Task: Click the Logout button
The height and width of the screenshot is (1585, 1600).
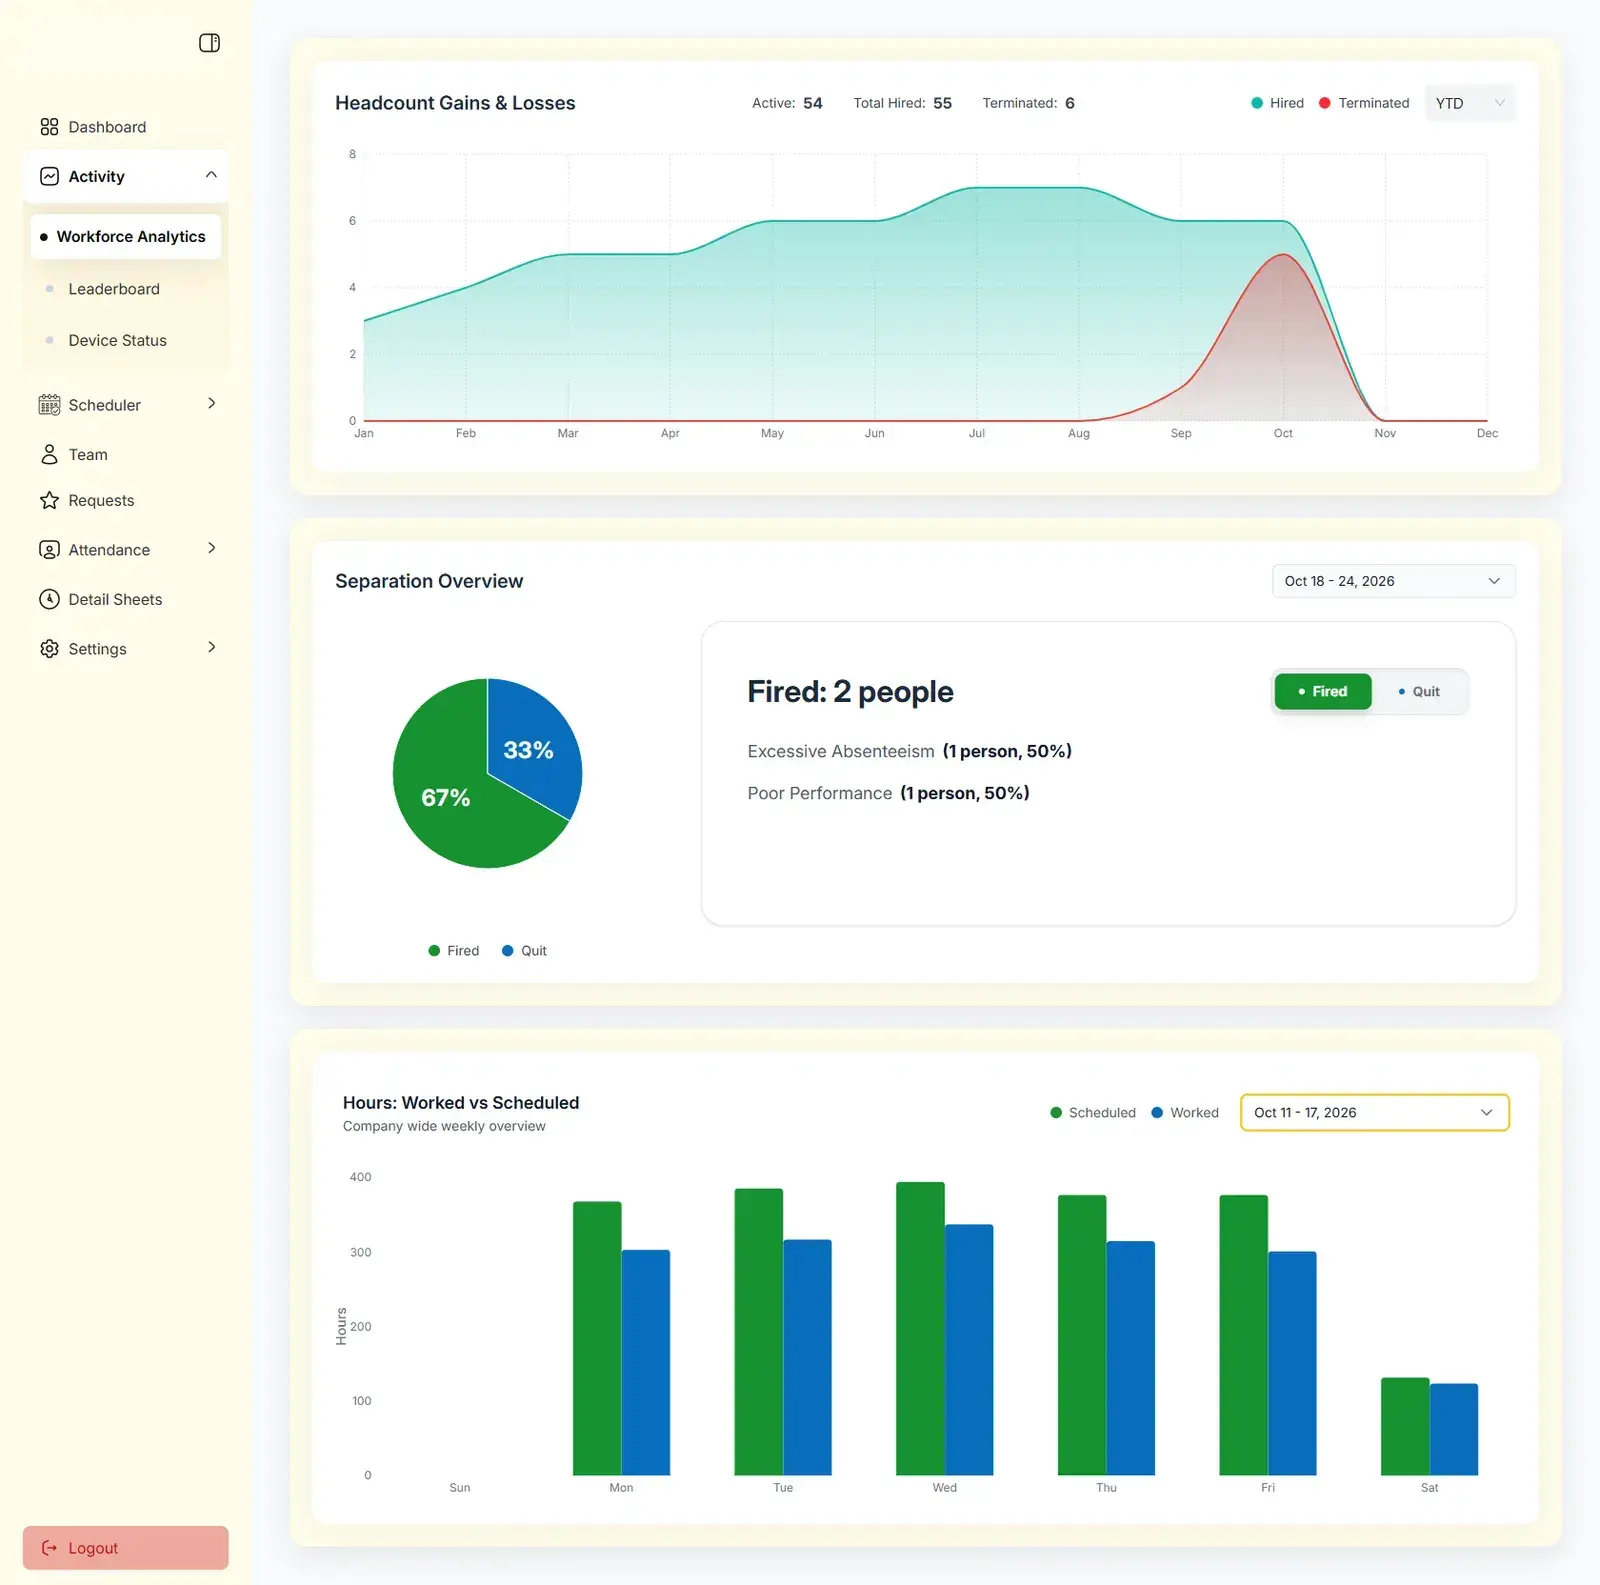Action: (x=125, y=1548)
